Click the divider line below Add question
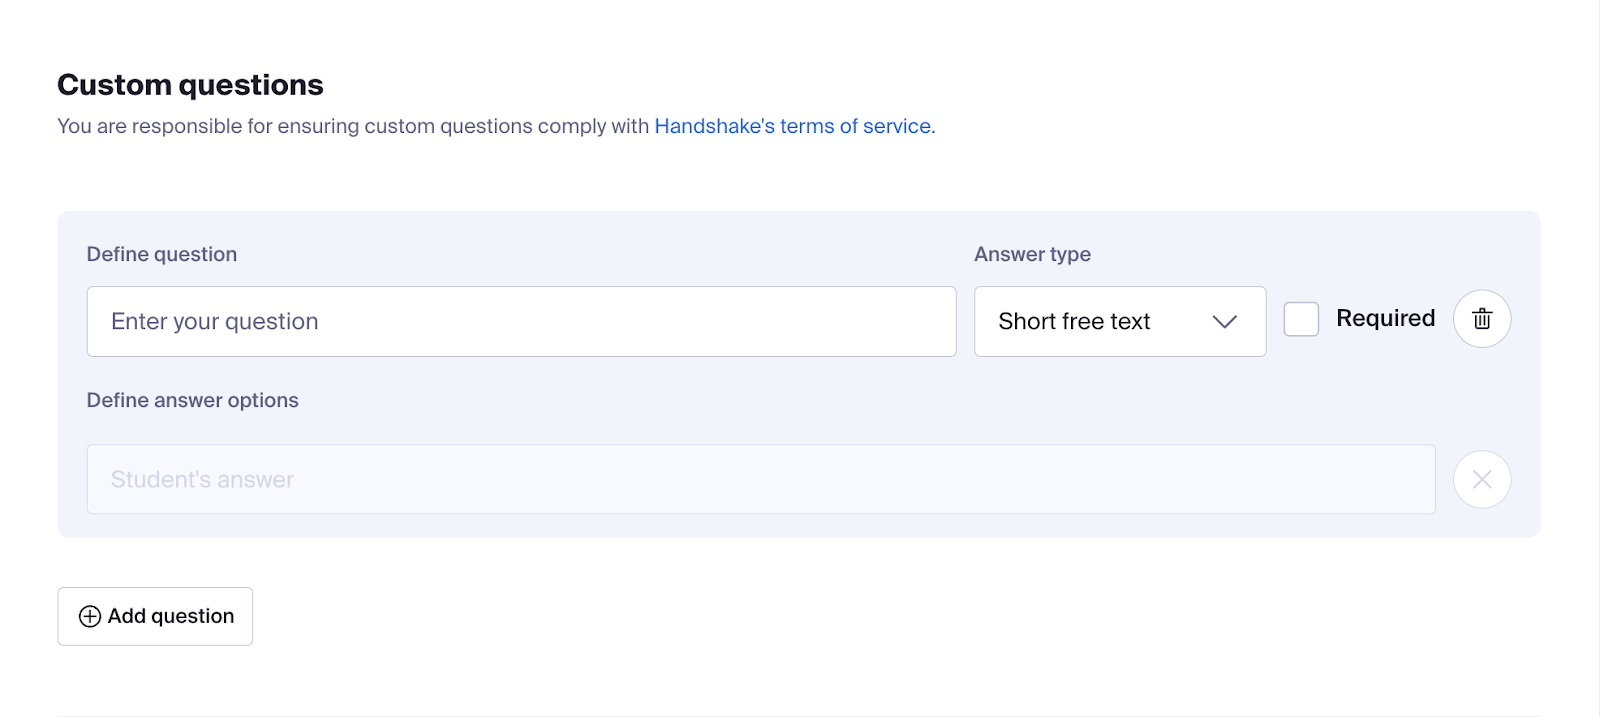This screenshot has height=717, width=1600. pos(799,715)
